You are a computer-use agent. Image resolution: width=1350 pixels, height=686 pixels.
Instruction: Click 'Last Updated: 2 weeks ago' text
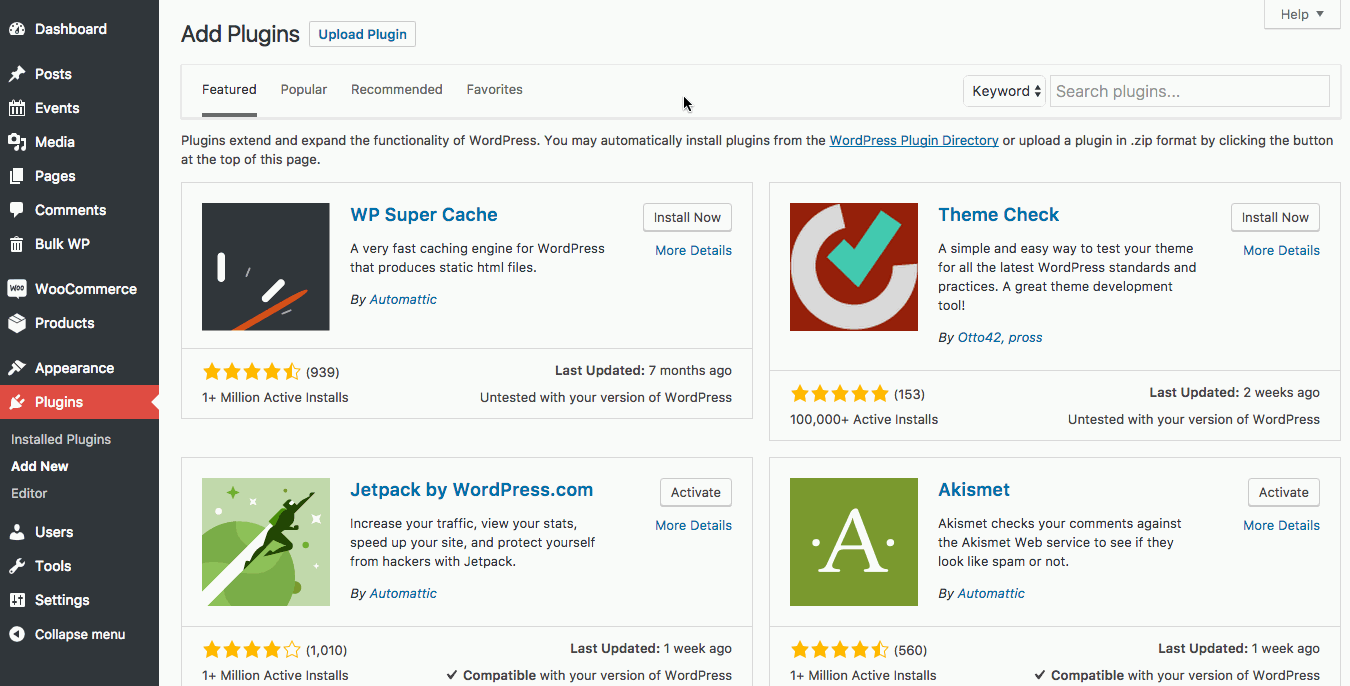[x=1234, y=393]
